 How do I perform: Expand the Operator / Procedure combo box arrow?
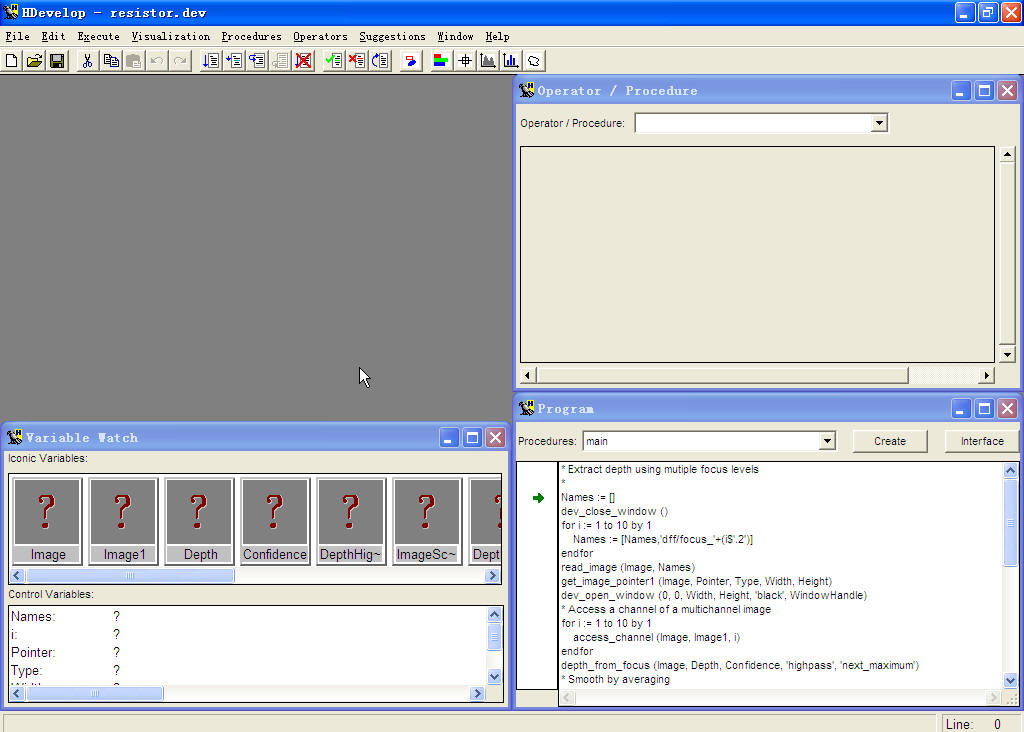[879, 123]
